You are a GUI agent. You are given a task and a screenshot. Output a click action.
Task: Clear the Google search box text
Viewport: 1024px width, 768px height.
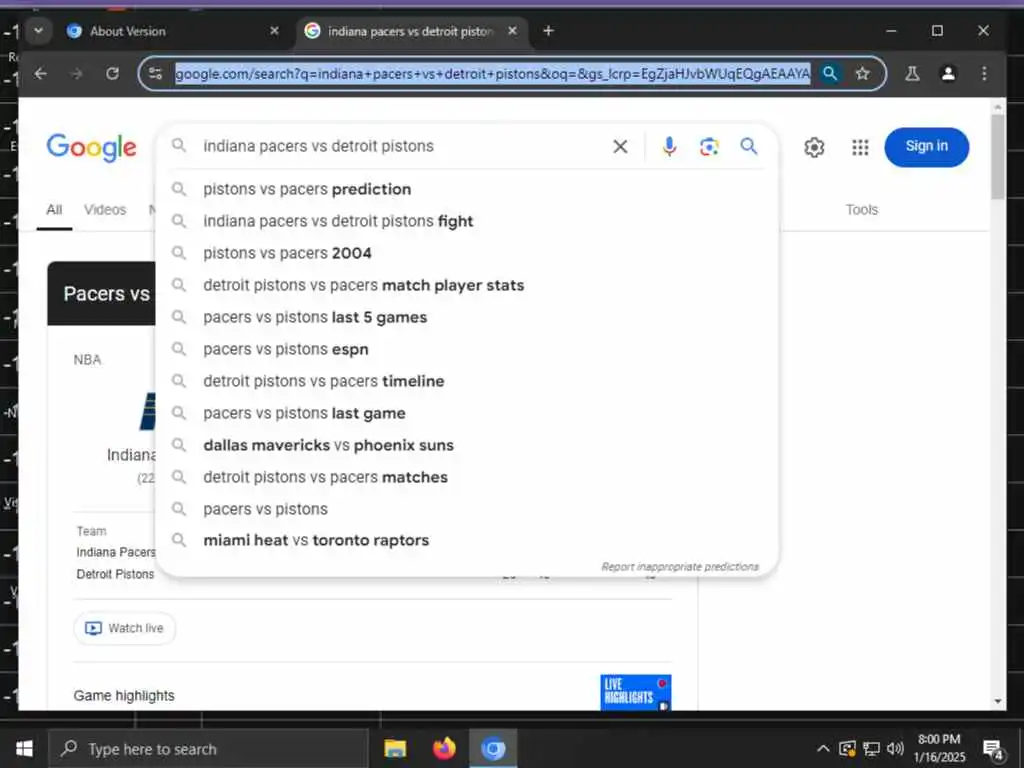(620, 146)
